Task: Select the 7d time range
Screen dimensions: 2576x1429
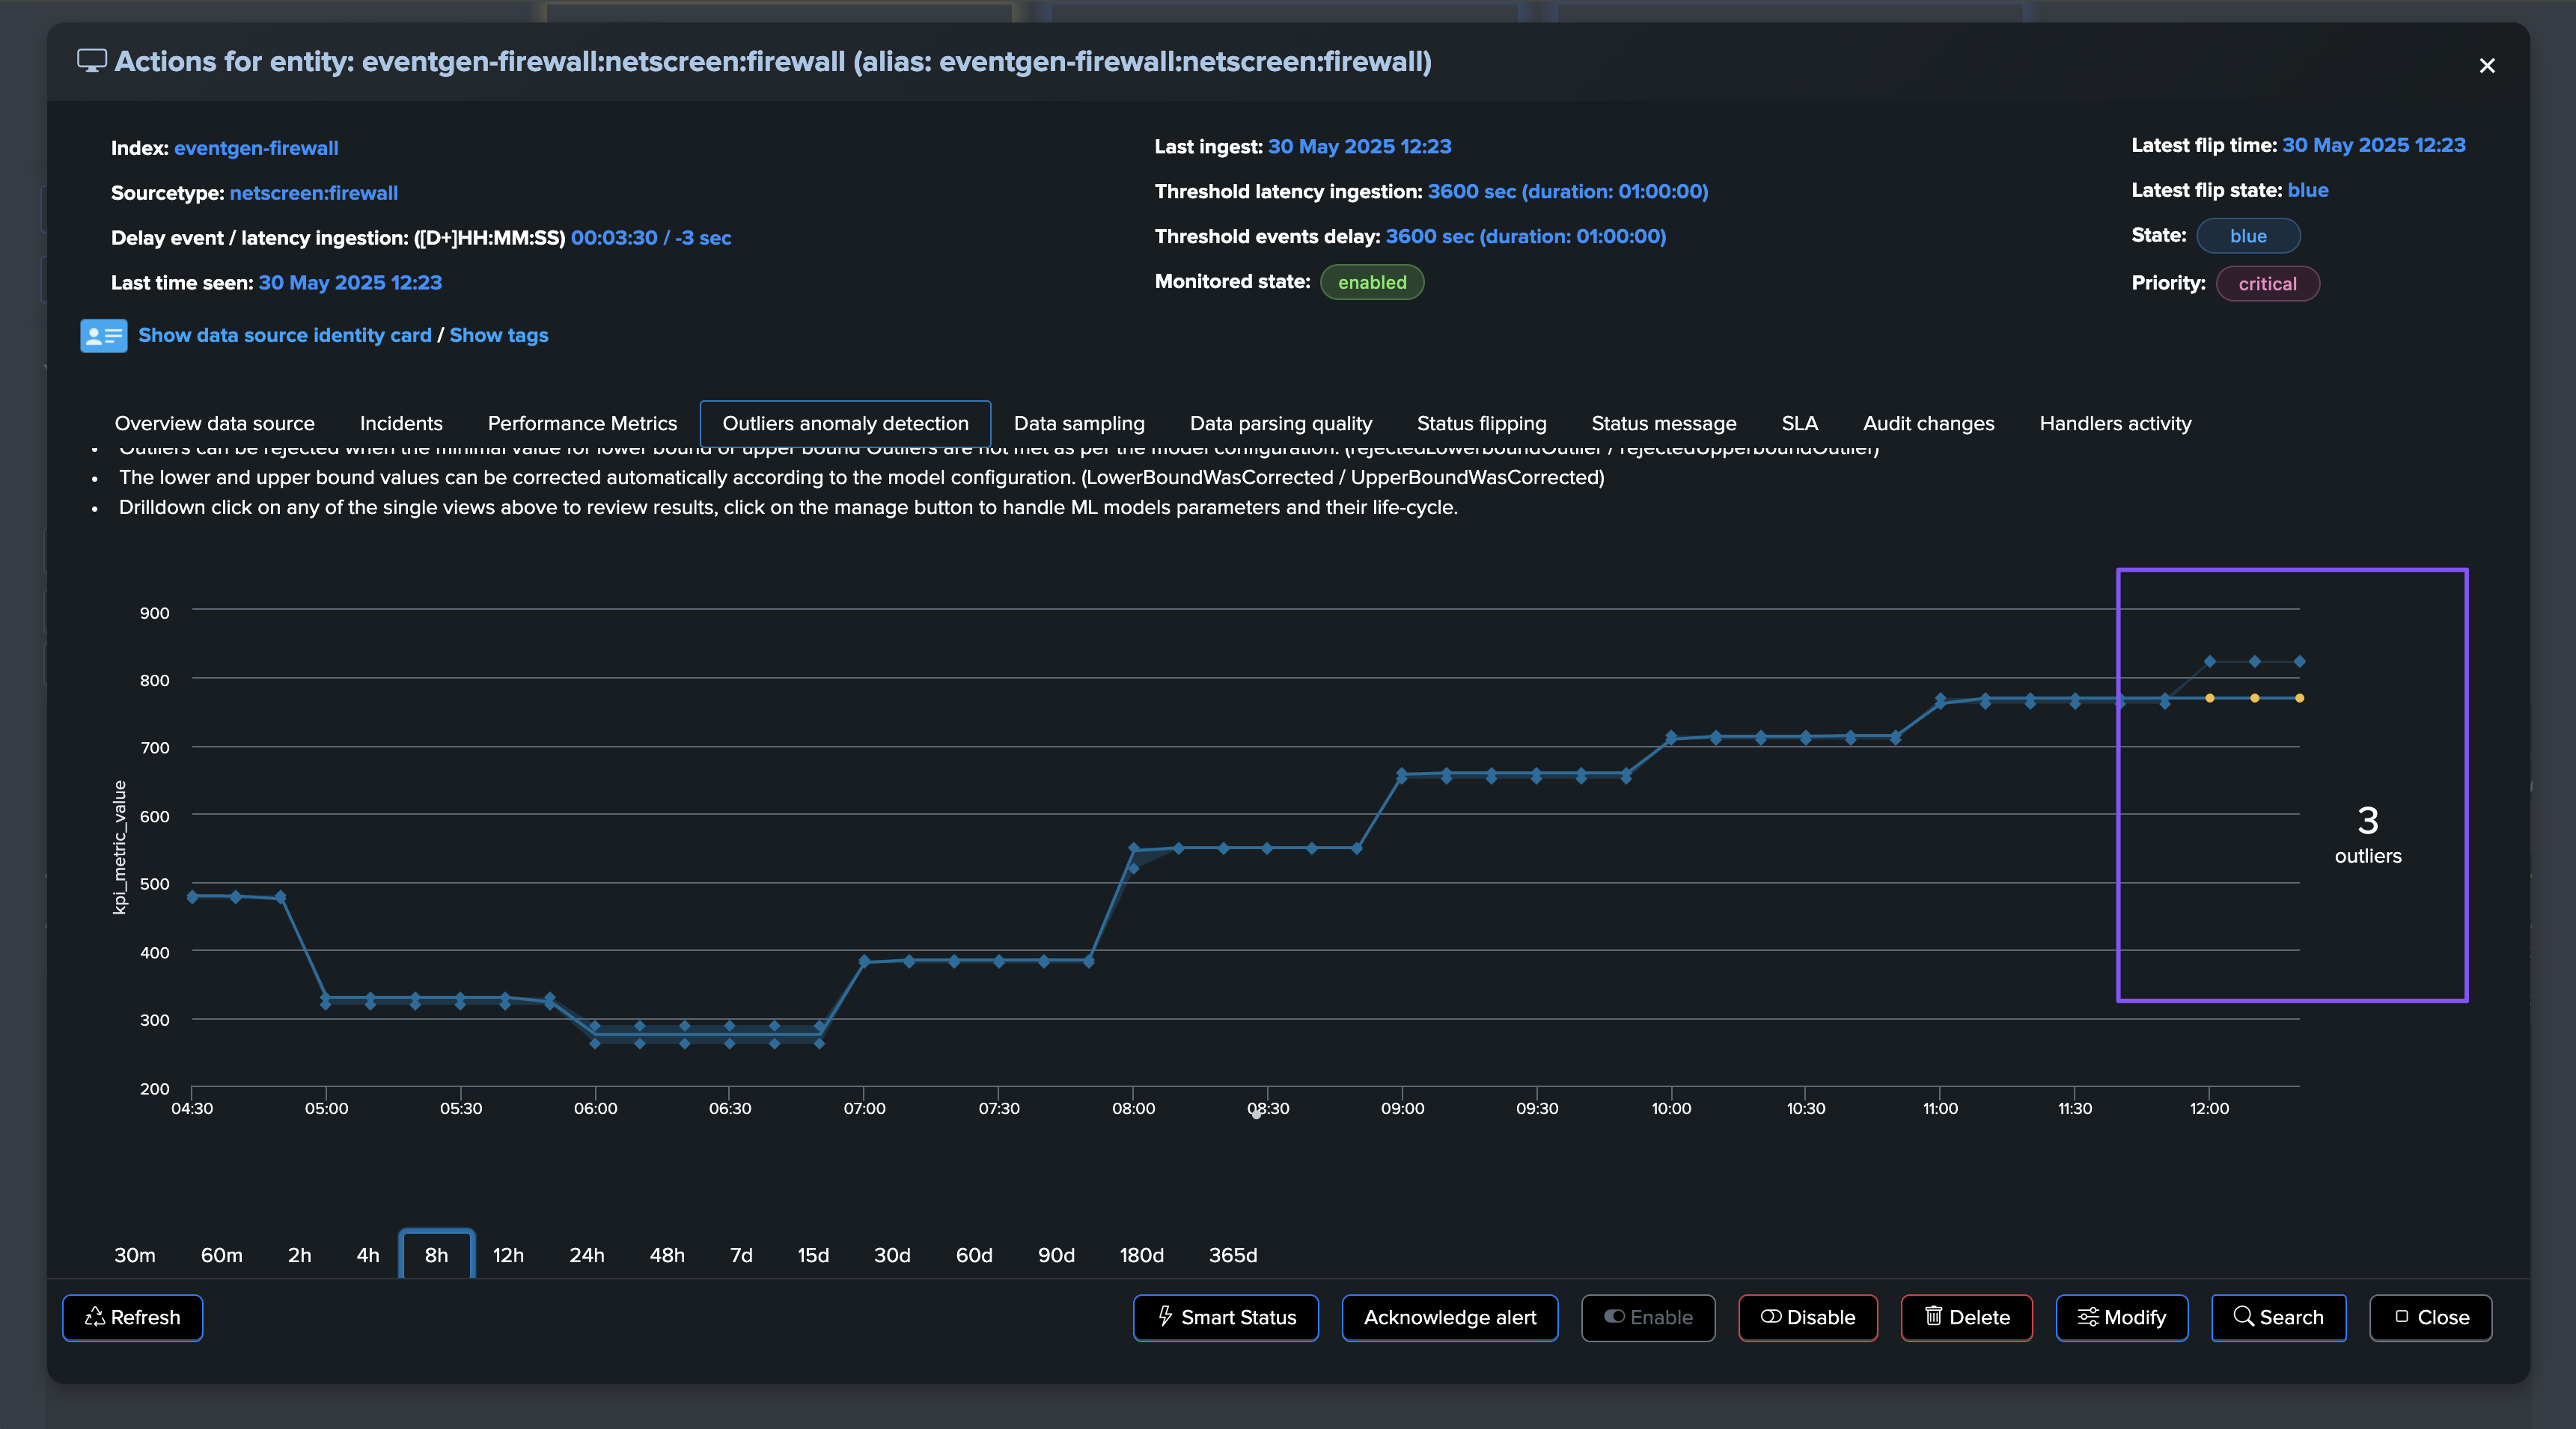Action: pyautogui.click(x=741, y=1255)
